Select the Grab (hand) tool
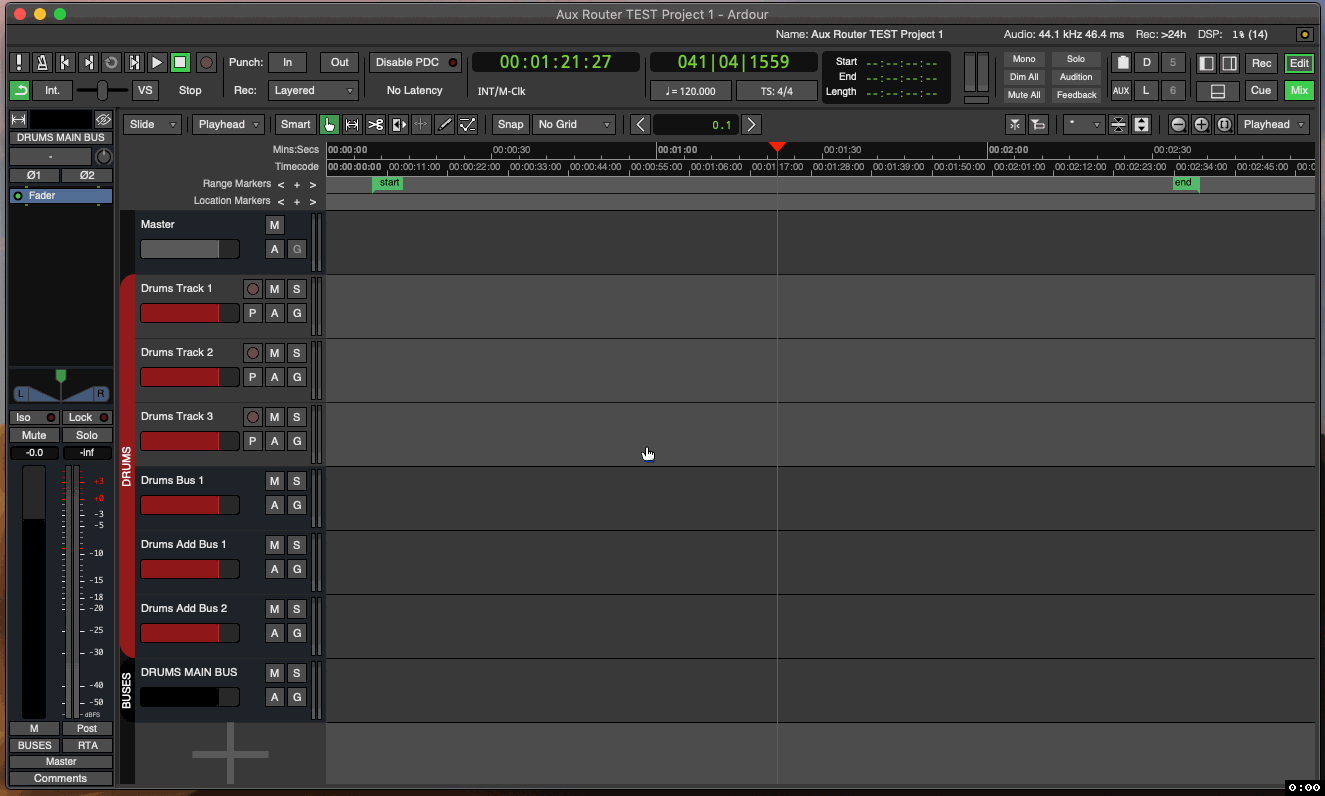The height and width of the screenshot is (796, 1325). point(329,125)
